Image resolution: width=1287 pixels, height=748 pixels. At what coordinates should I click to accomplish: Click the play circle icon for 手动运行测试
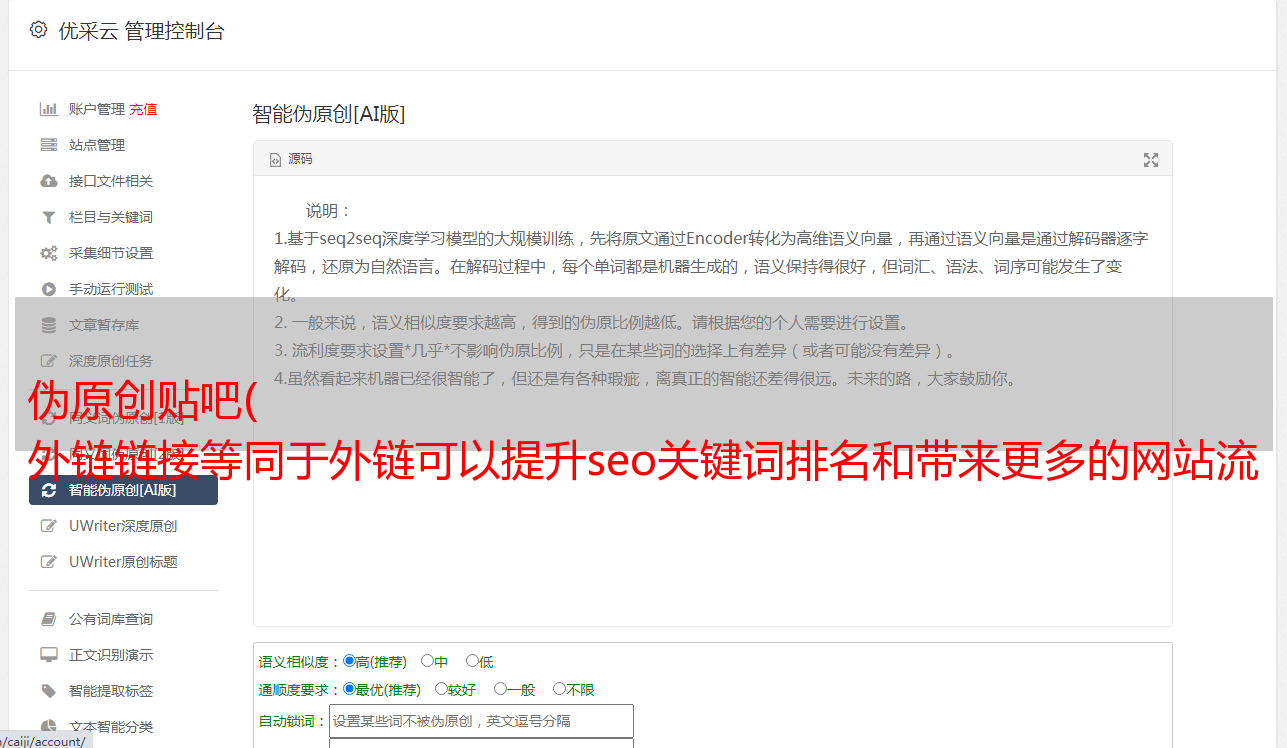pyautogui.click(x=48, y=289)
